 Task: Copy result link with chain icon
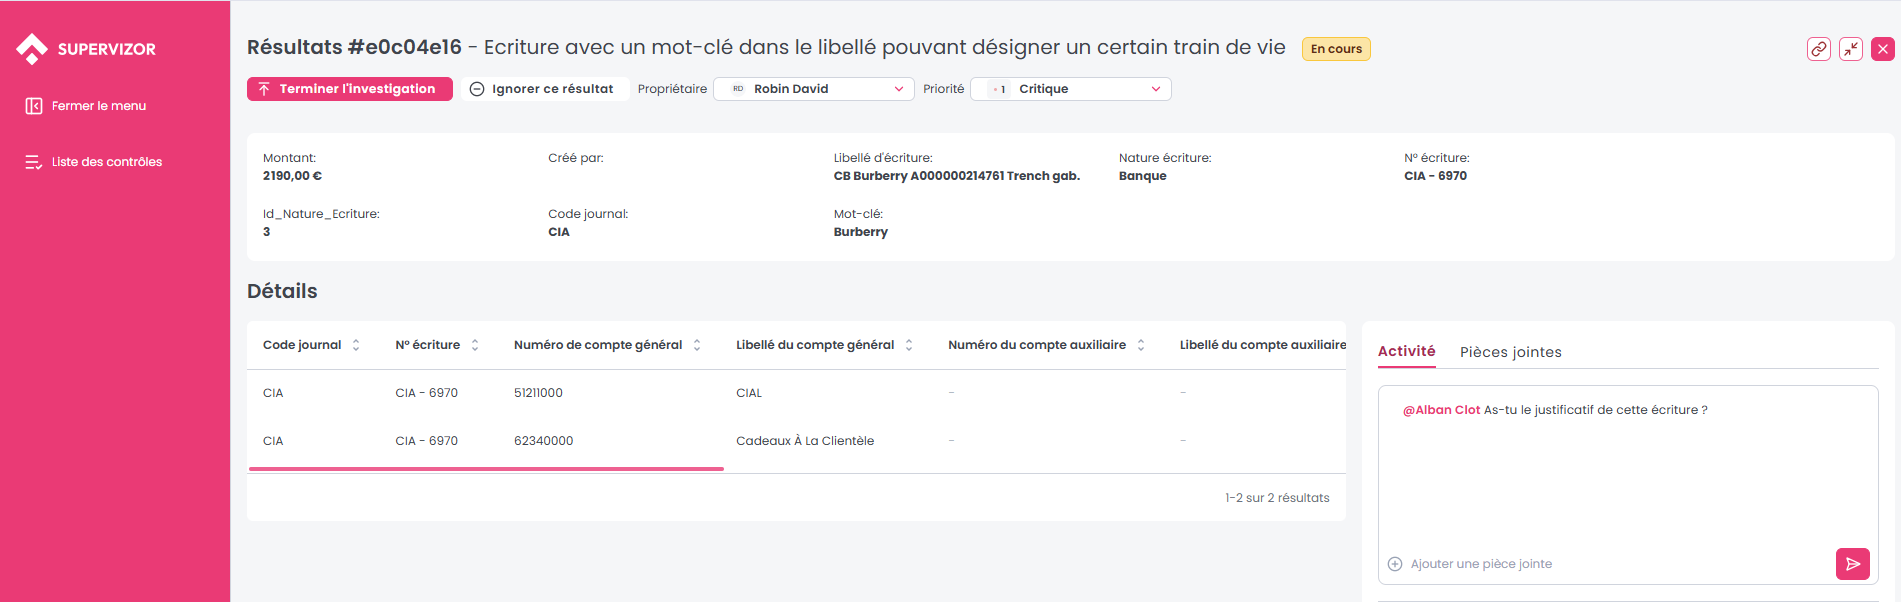tap(1818, 49)
